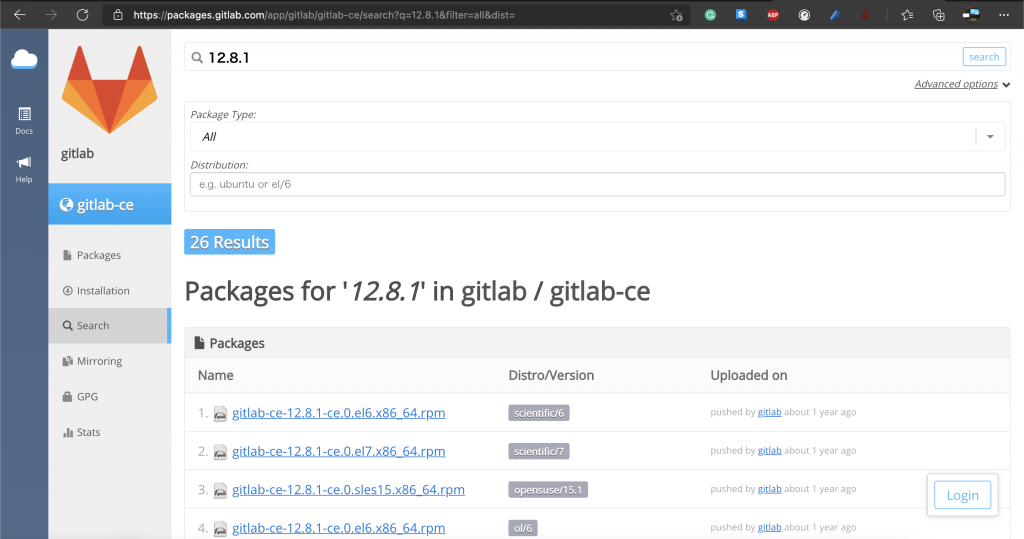Select Packages in the repository menu

click(98, 255)
